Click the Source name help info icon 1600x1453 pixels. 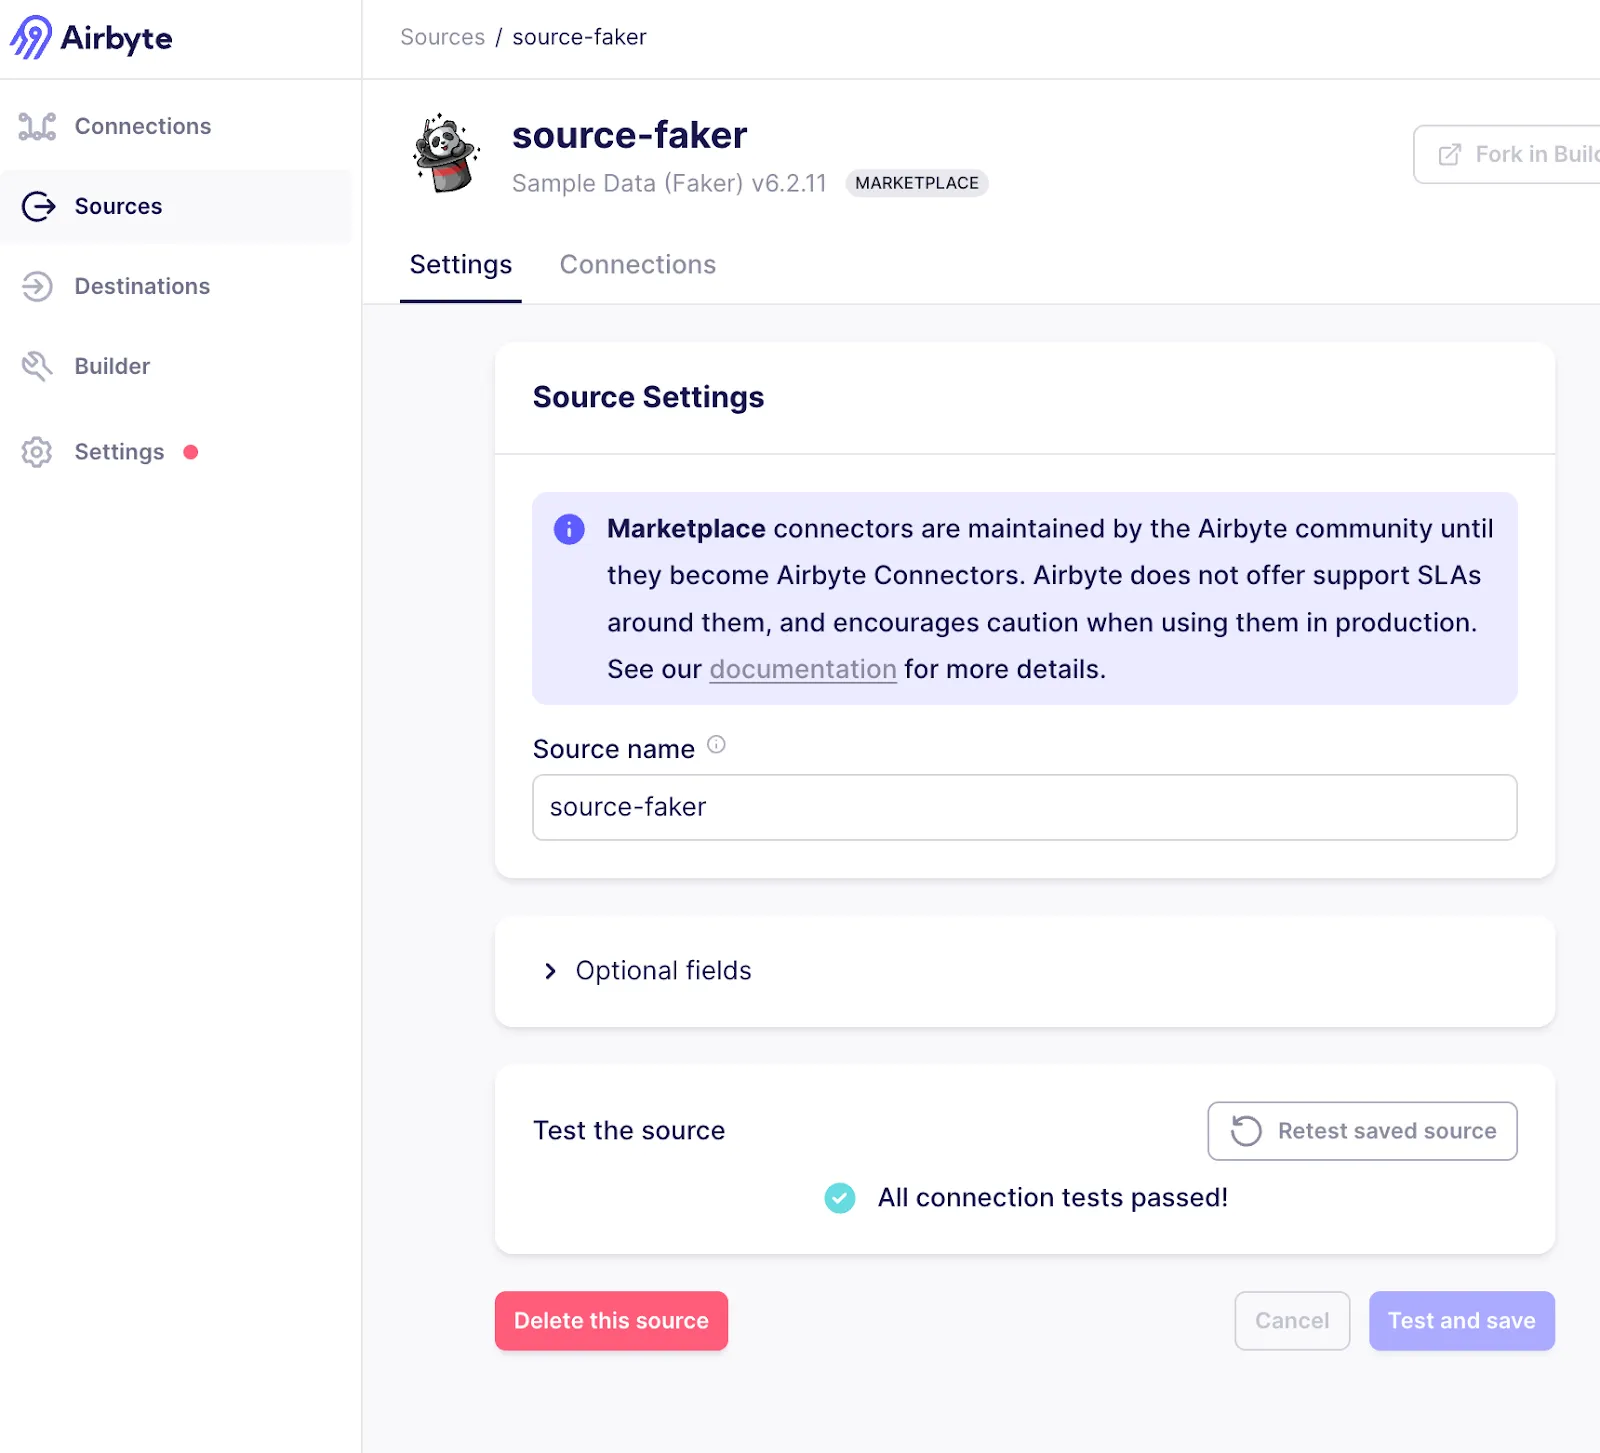[716, 744]
